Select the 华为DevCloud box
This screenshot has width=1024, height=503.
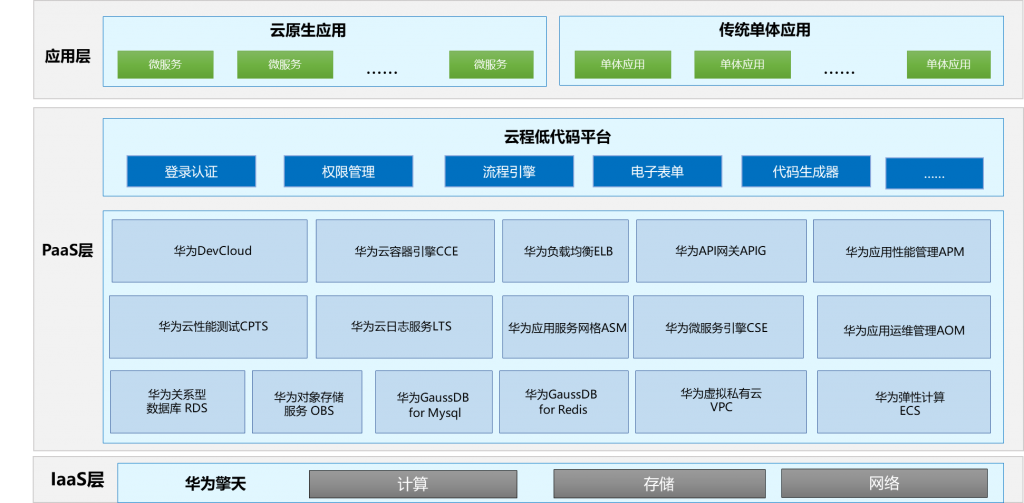[210, 251]
